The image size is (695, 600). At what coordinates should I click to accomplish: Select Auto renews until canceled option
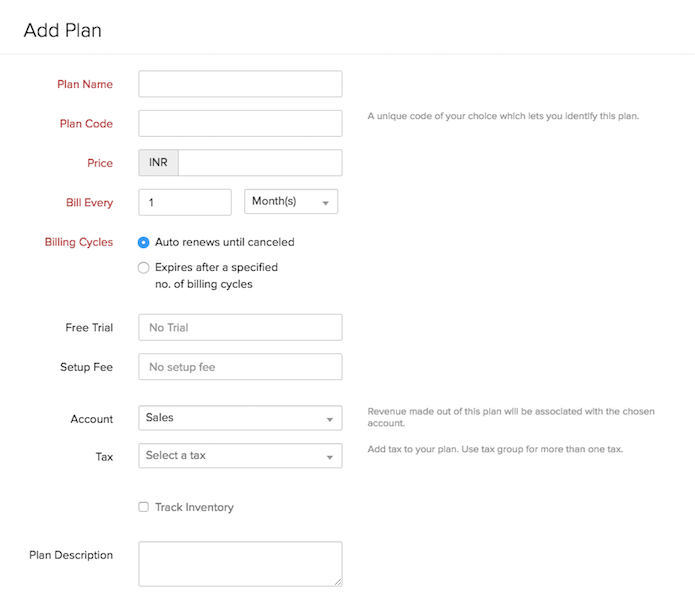point(144,242)
